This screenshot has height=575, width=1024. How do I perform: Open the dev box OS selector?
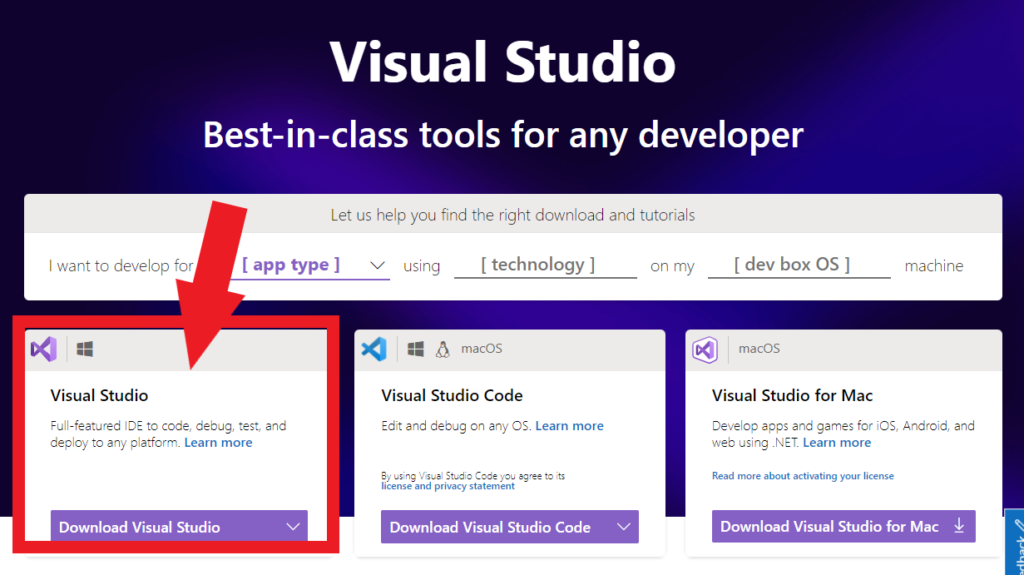pyautogui.click(x=798, y=265)
